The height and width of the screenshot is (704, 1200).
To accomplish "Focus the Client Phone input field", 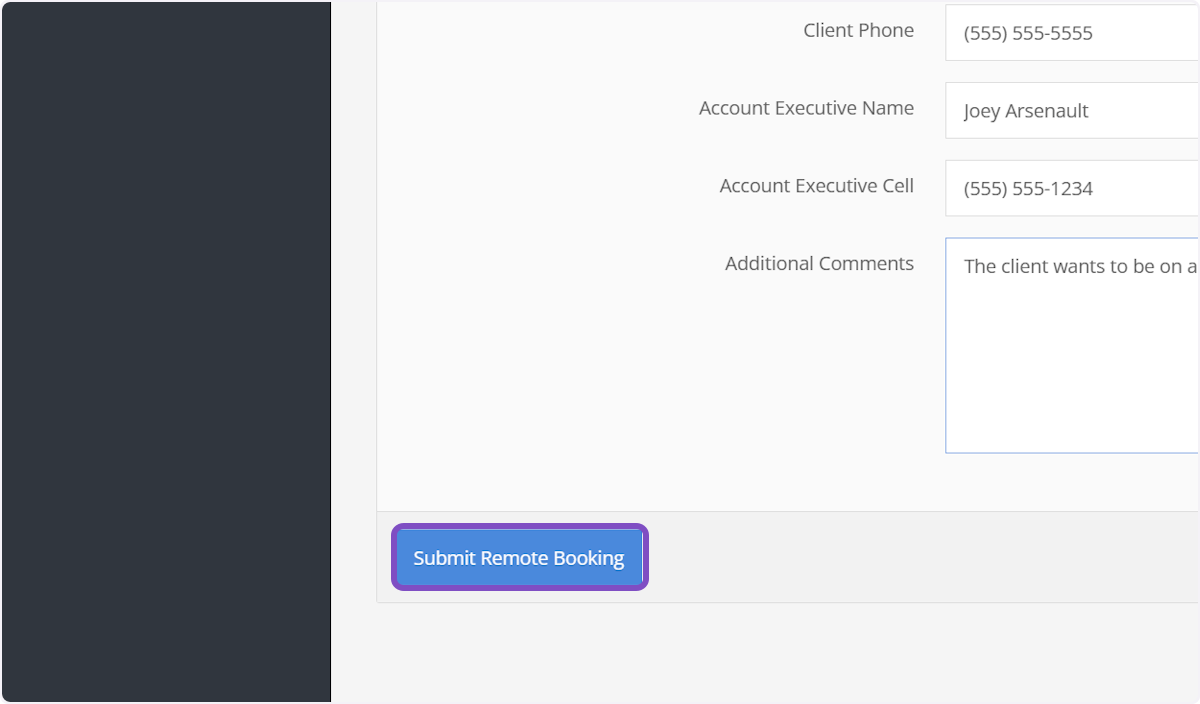I will click(x=1070, y=33).
